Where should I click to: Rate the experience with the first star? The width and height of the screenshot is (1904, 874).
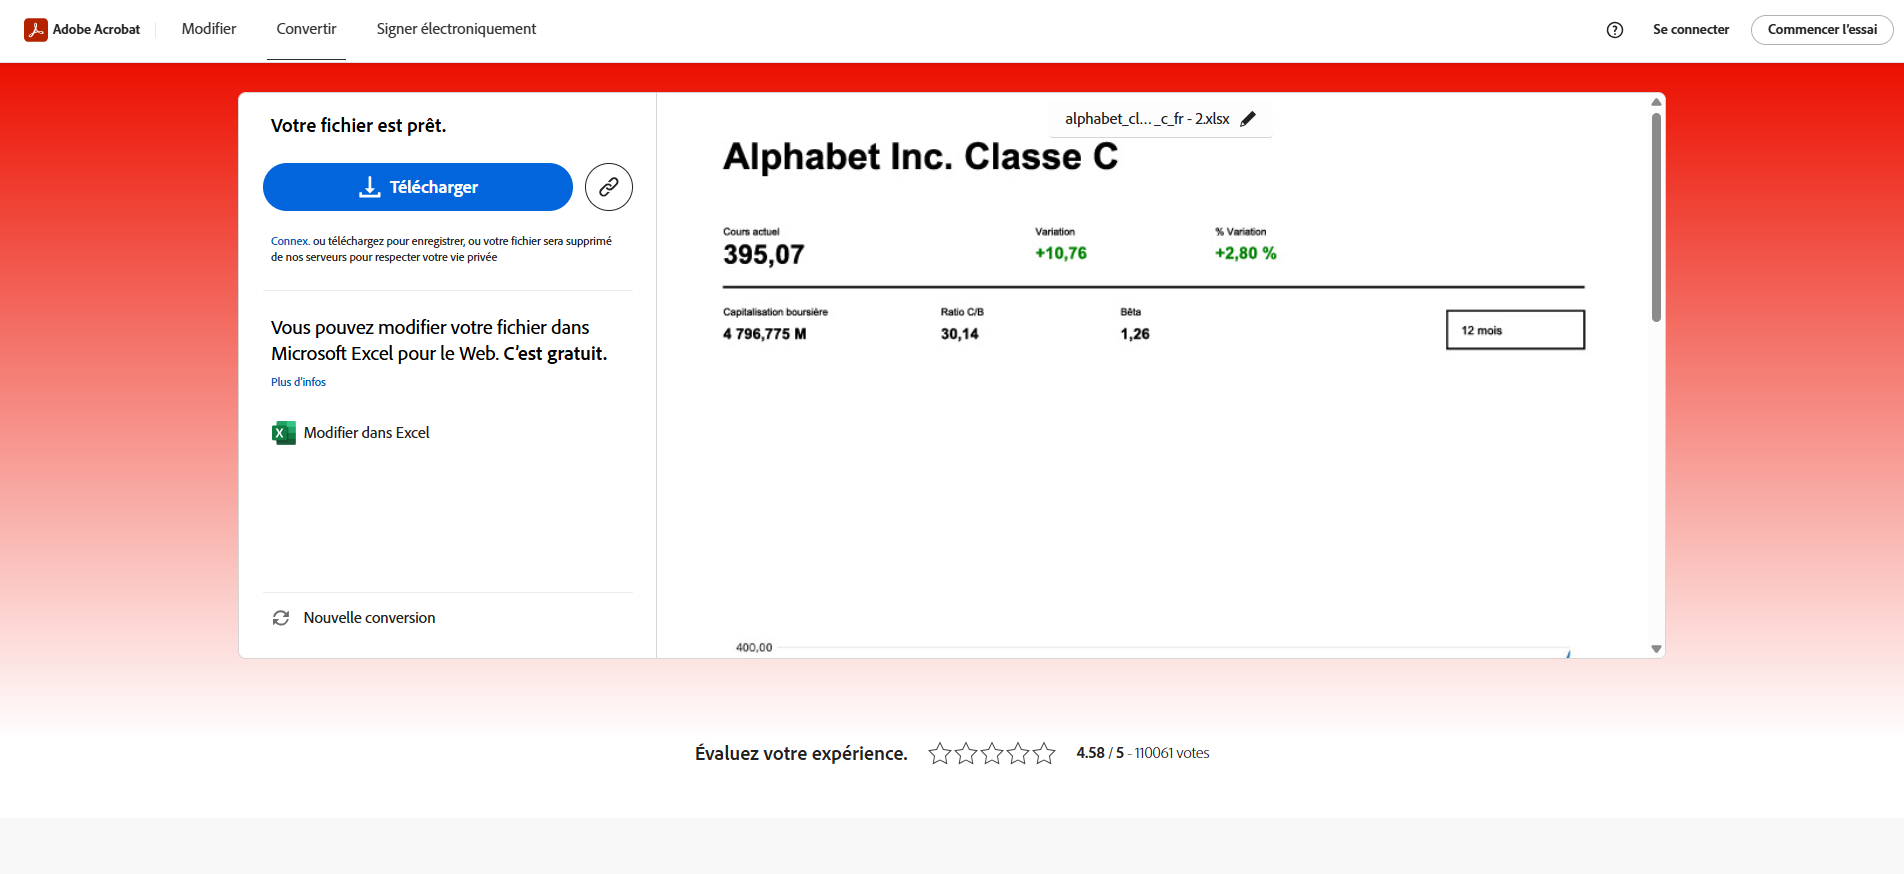940,753
